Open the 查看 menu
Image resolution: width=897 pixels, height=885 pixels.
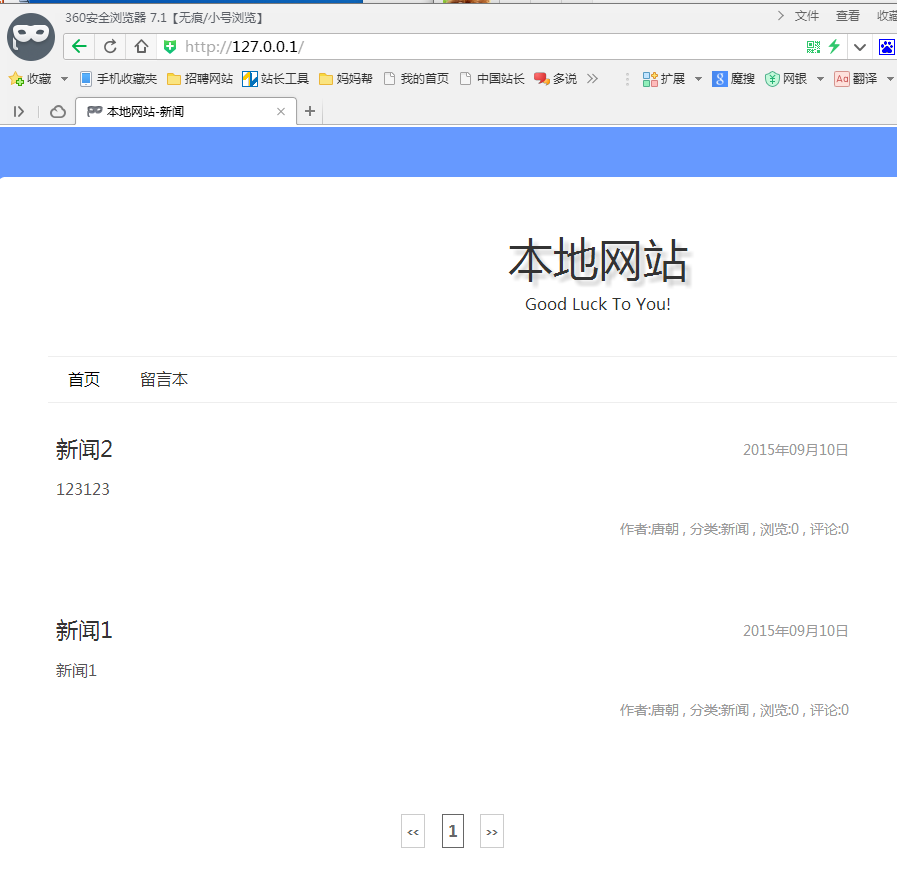(847, 16)
